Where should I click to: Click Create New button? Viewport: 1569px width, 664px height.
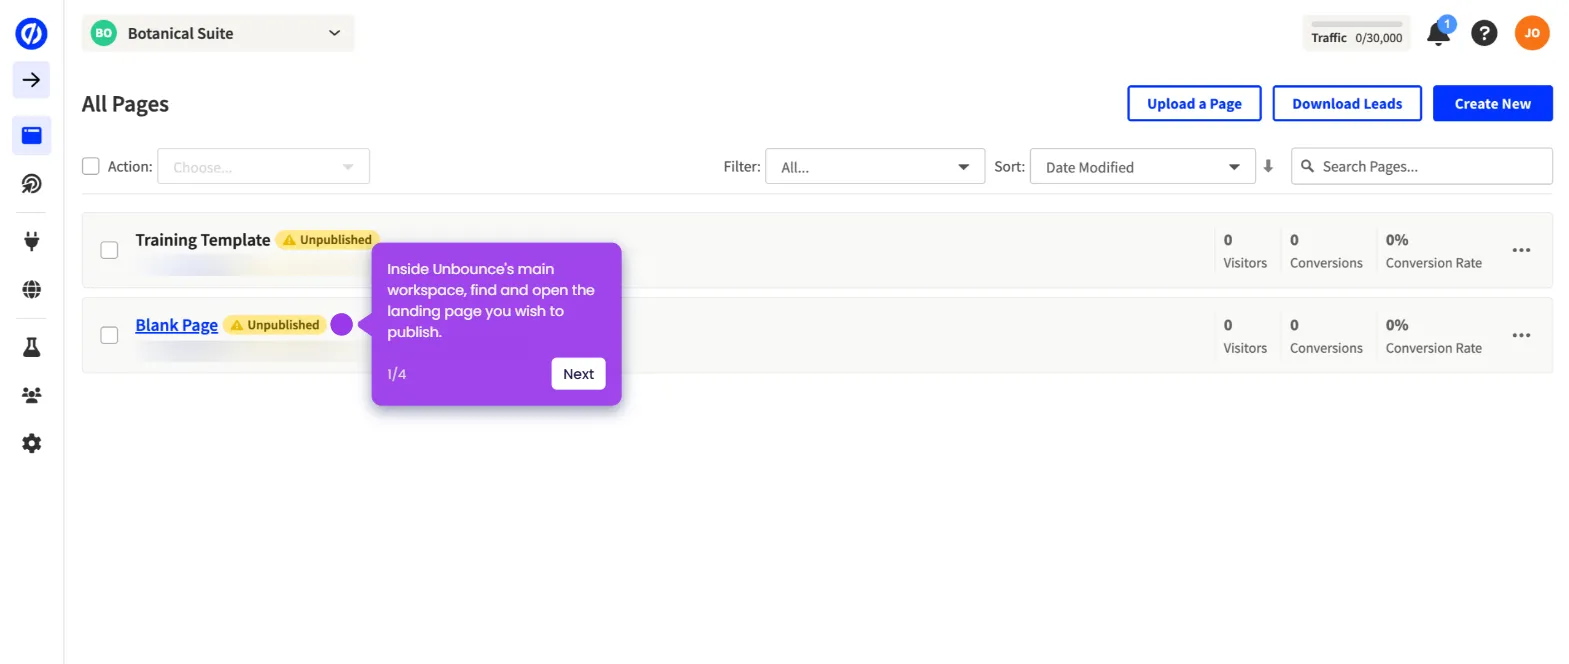tap(1492, 103)
